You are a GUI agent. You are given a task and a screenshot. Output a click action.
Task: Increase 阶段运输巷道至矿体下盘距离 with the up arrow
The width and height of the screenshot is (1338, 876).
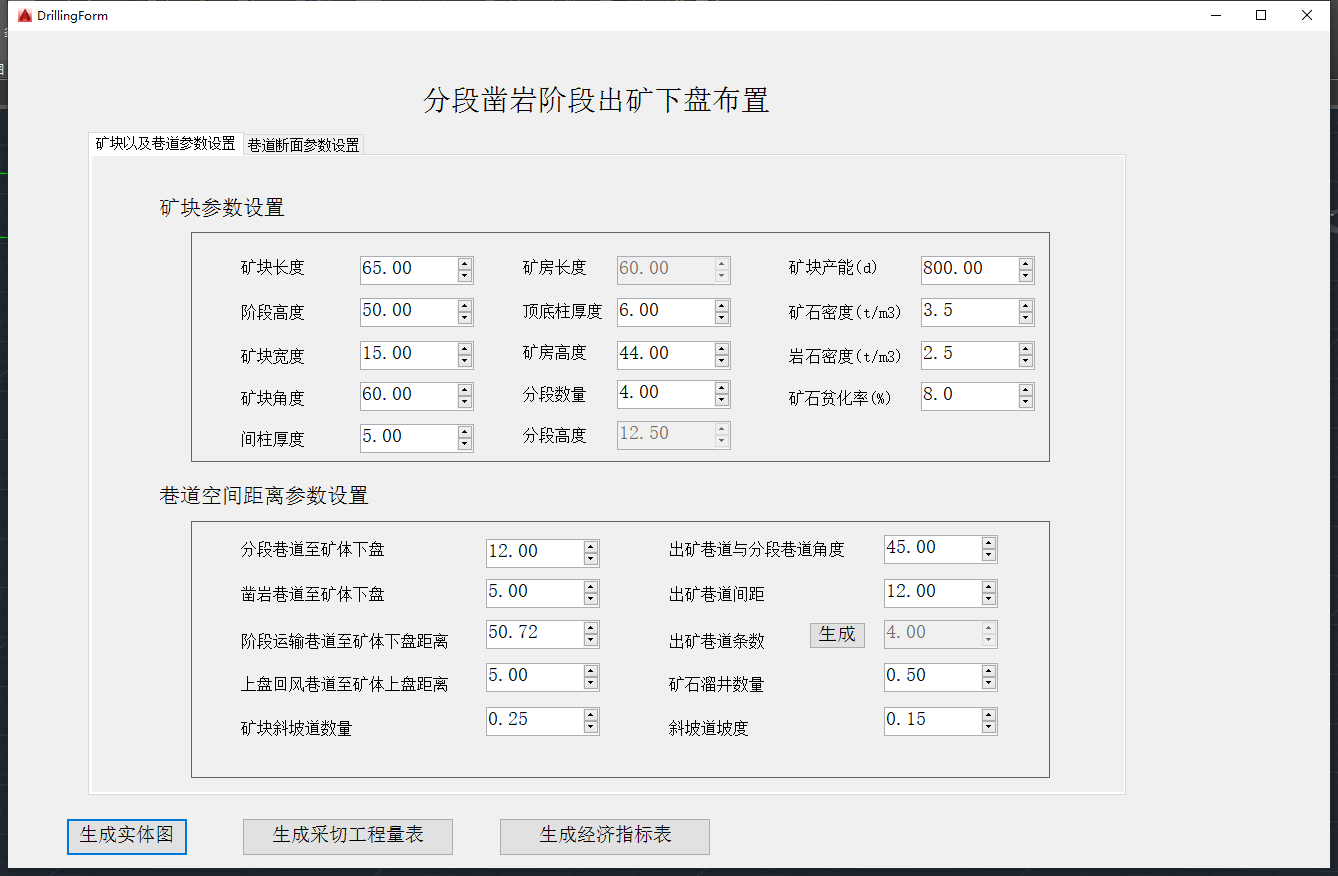591,628
